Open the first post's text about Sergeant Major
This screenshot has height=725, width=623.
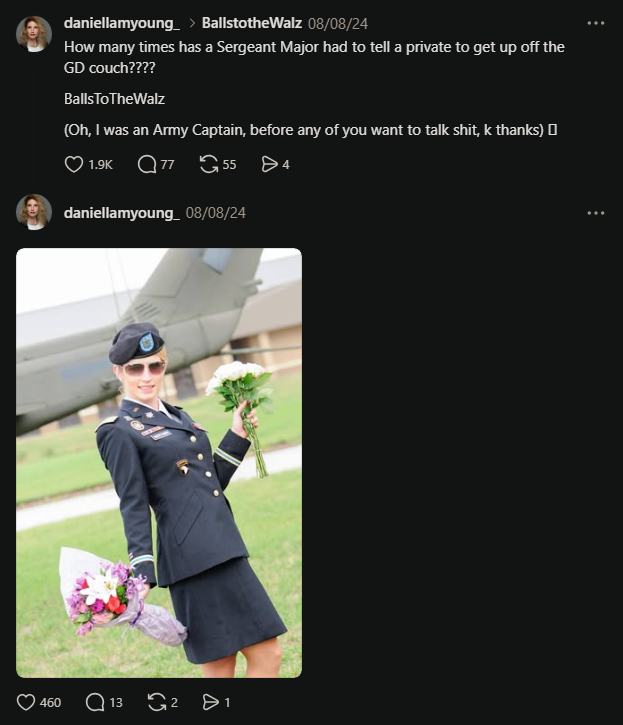pyautogui.click(x=314, y=57)
